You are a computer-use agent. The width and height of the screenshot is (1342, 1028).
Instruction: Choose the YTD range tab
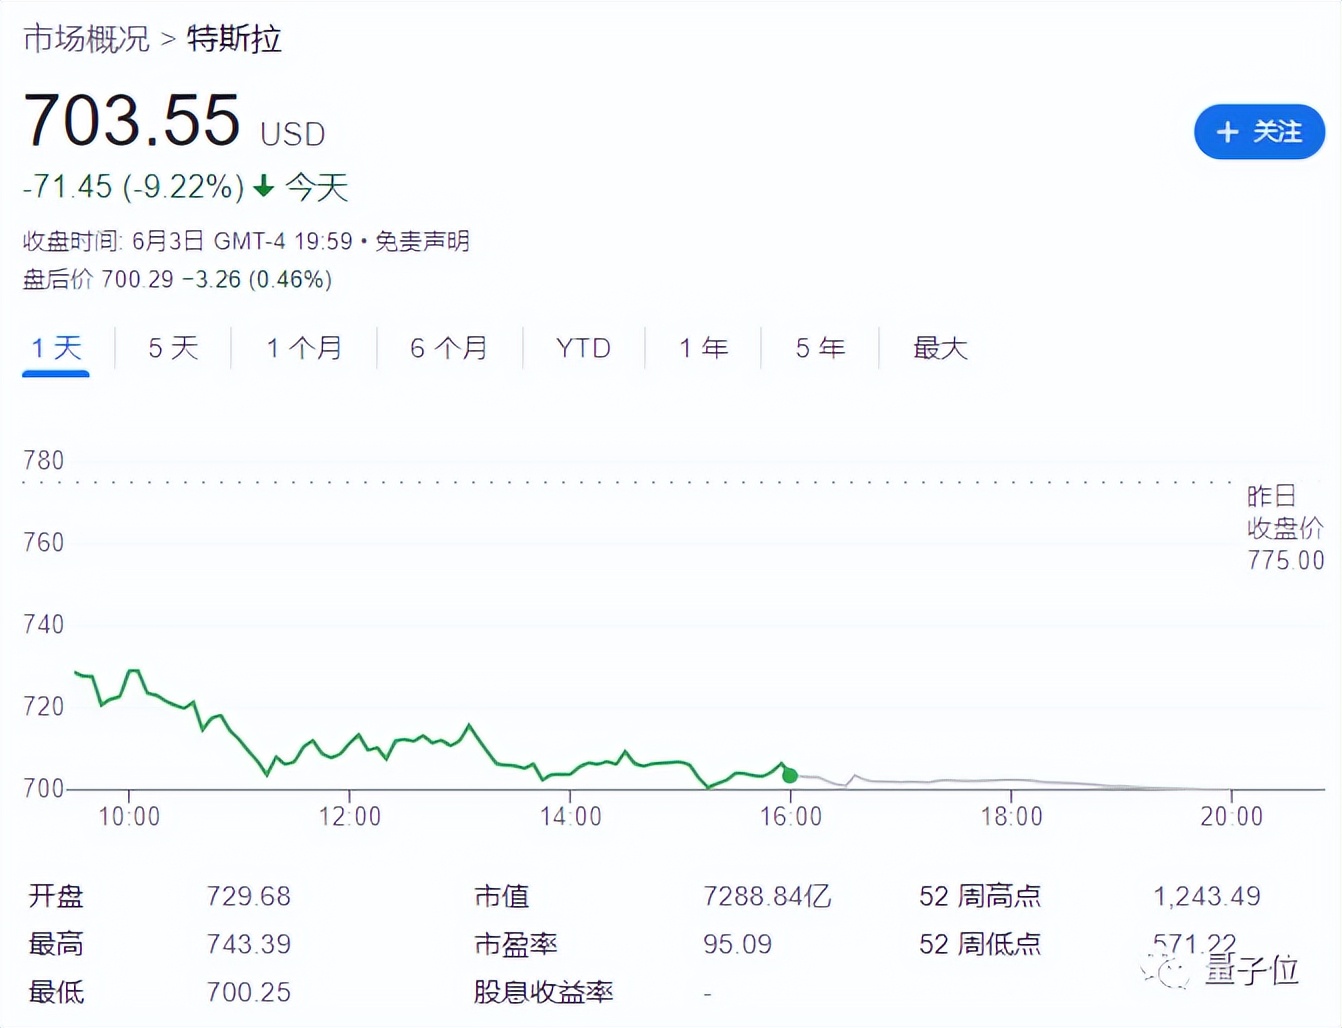tap(583, 348)
